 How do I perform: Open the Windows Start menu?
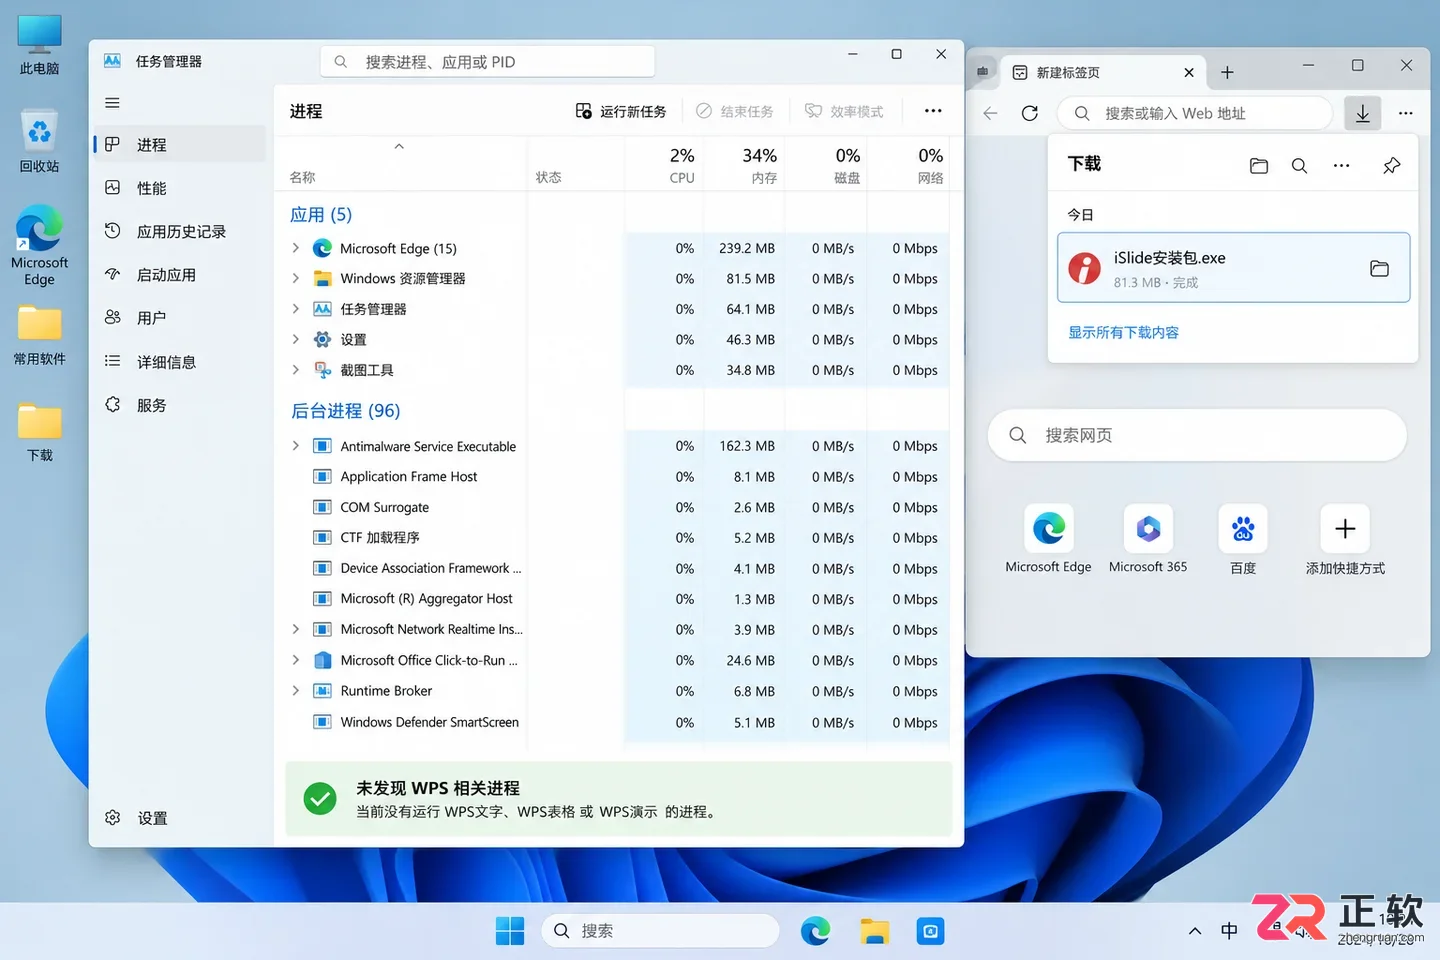[x=510, y=931]
